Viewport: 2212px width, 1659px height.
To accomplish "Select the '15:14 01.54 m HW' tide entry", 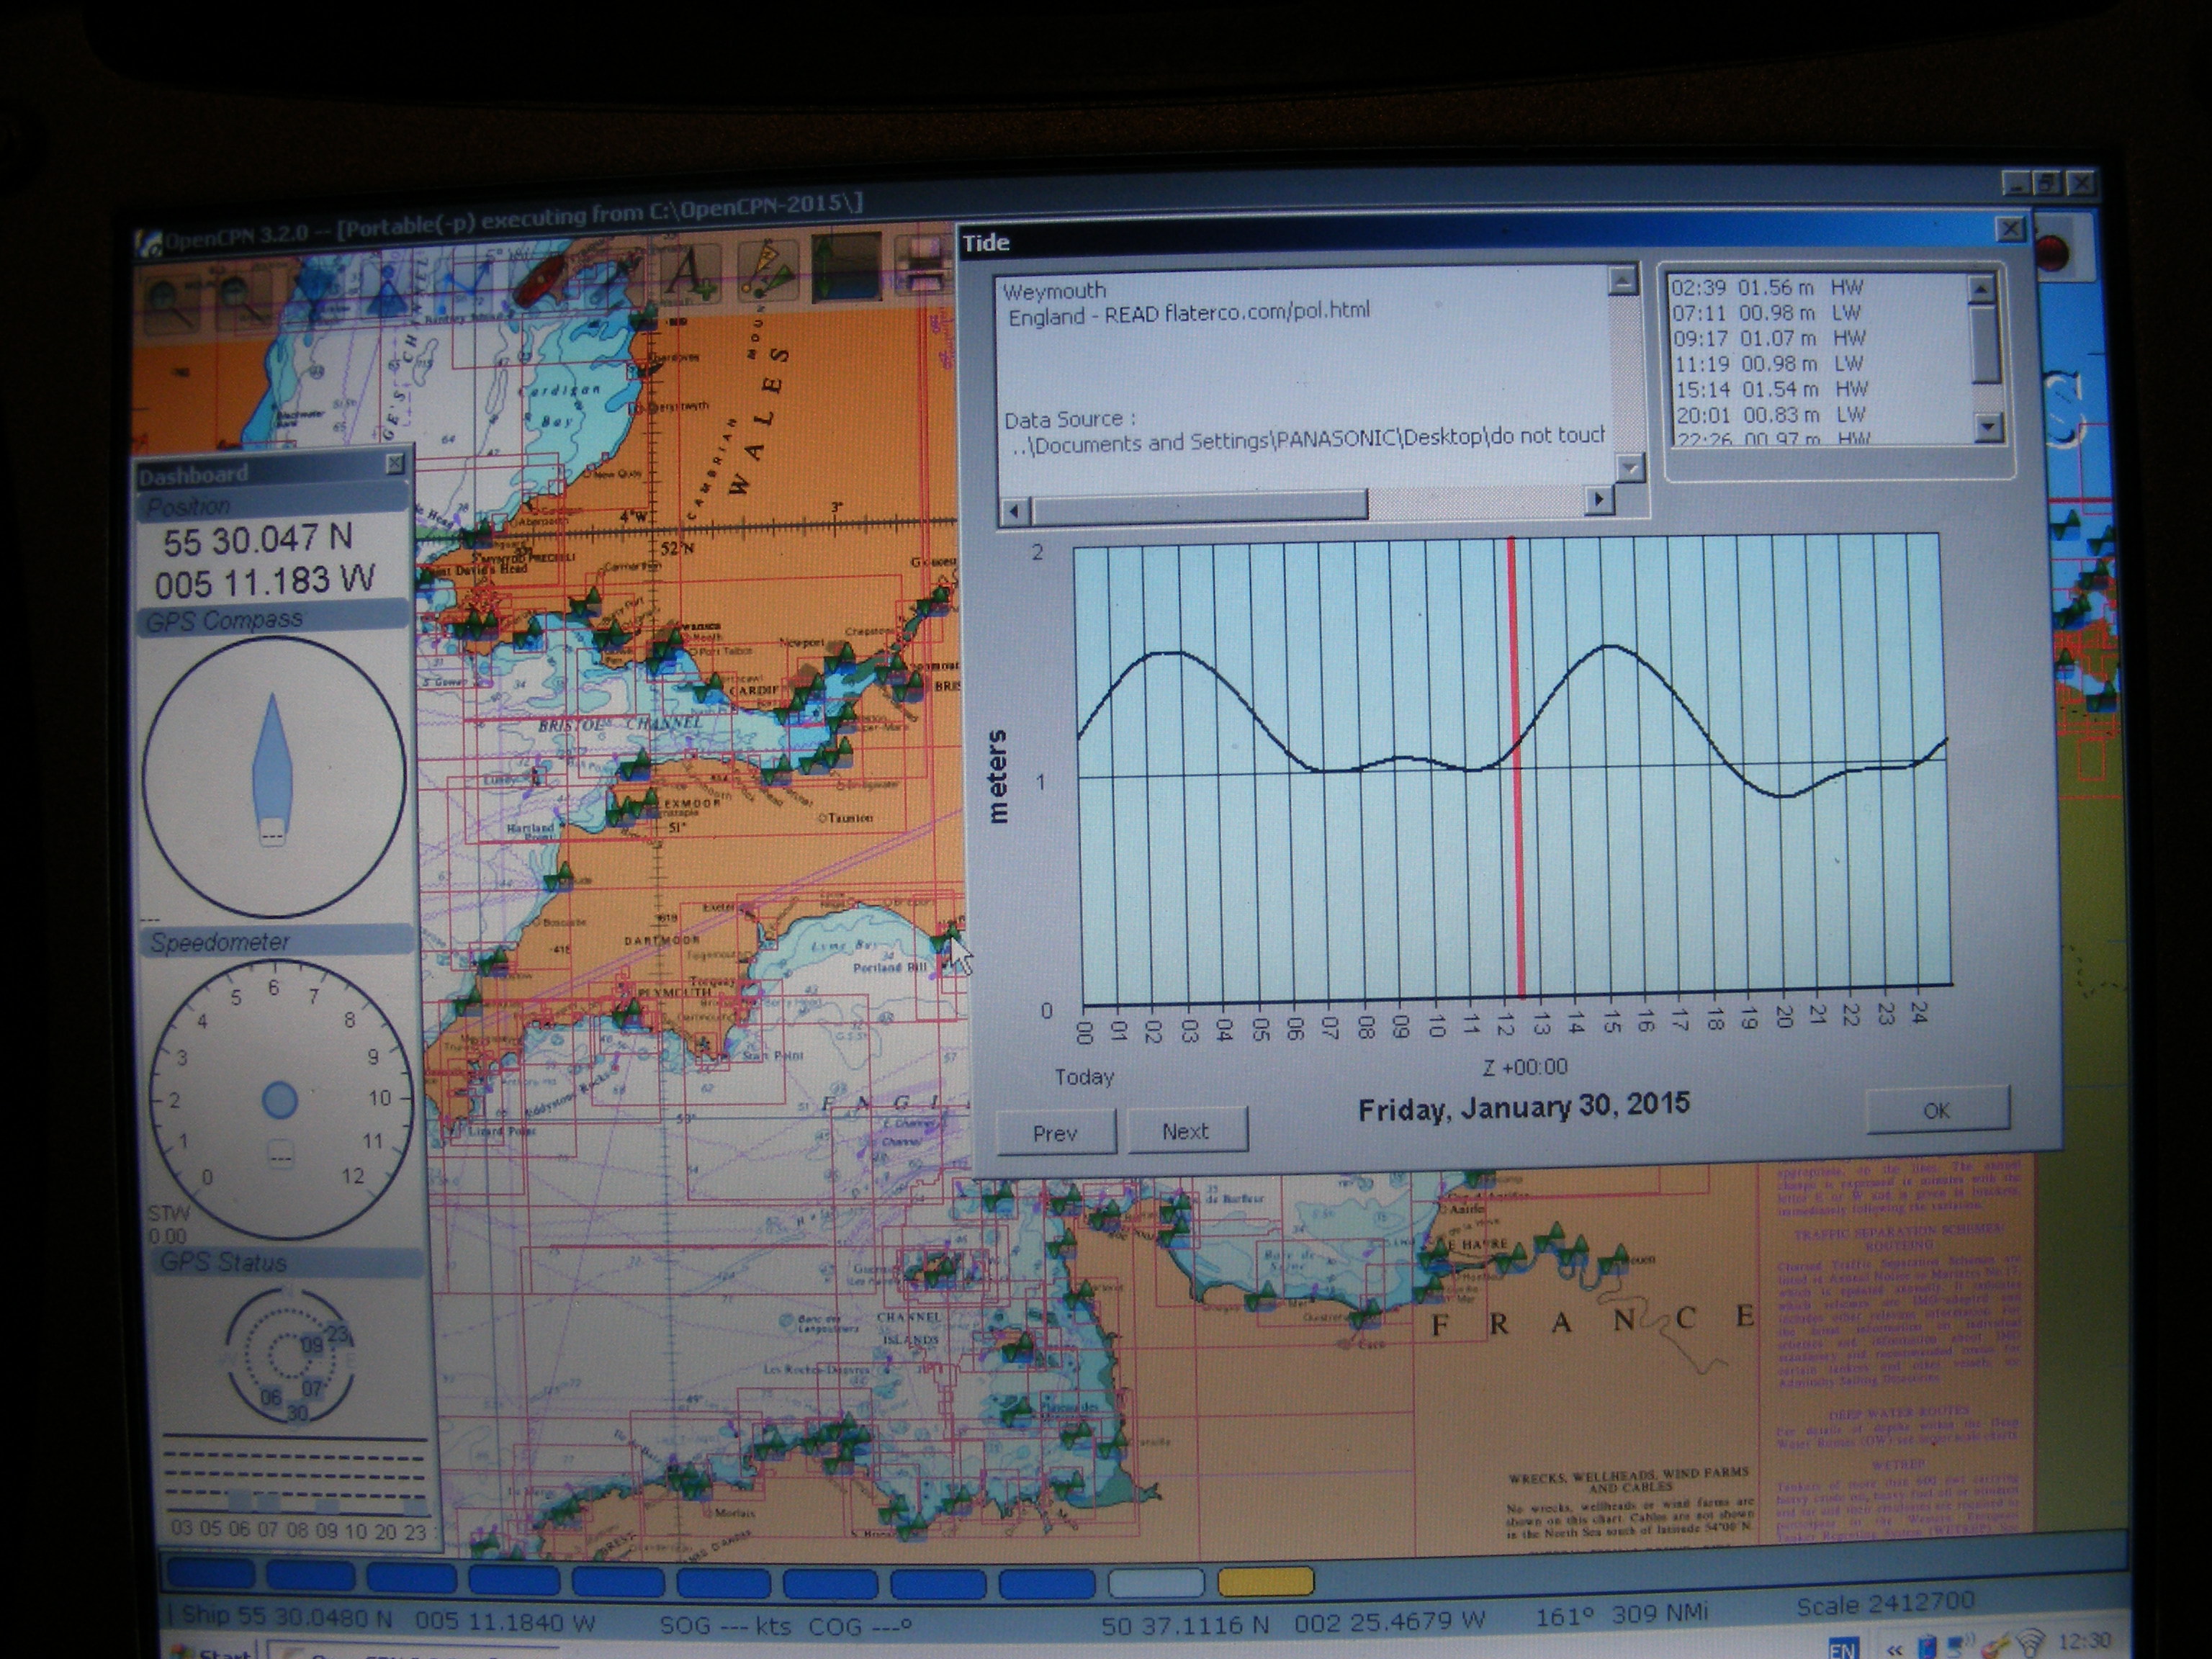I will click(x=1773, y=389).
